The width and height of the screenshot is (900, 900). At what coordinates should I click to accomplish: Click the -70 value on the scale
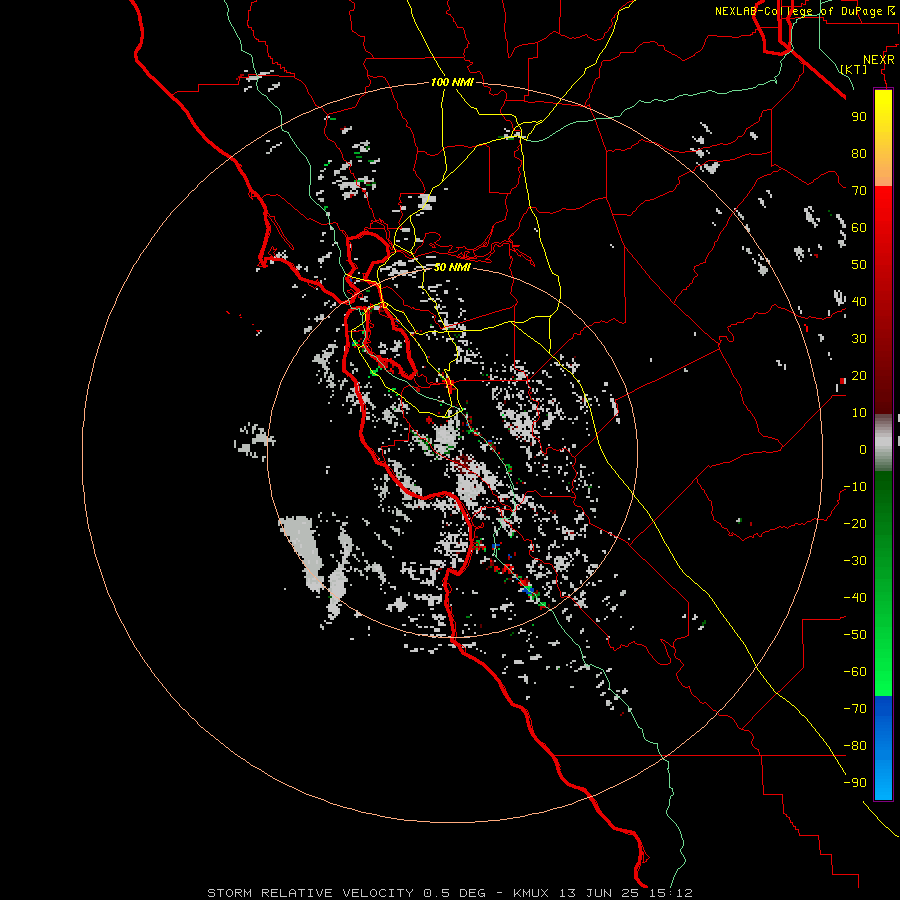coord(855,709)
